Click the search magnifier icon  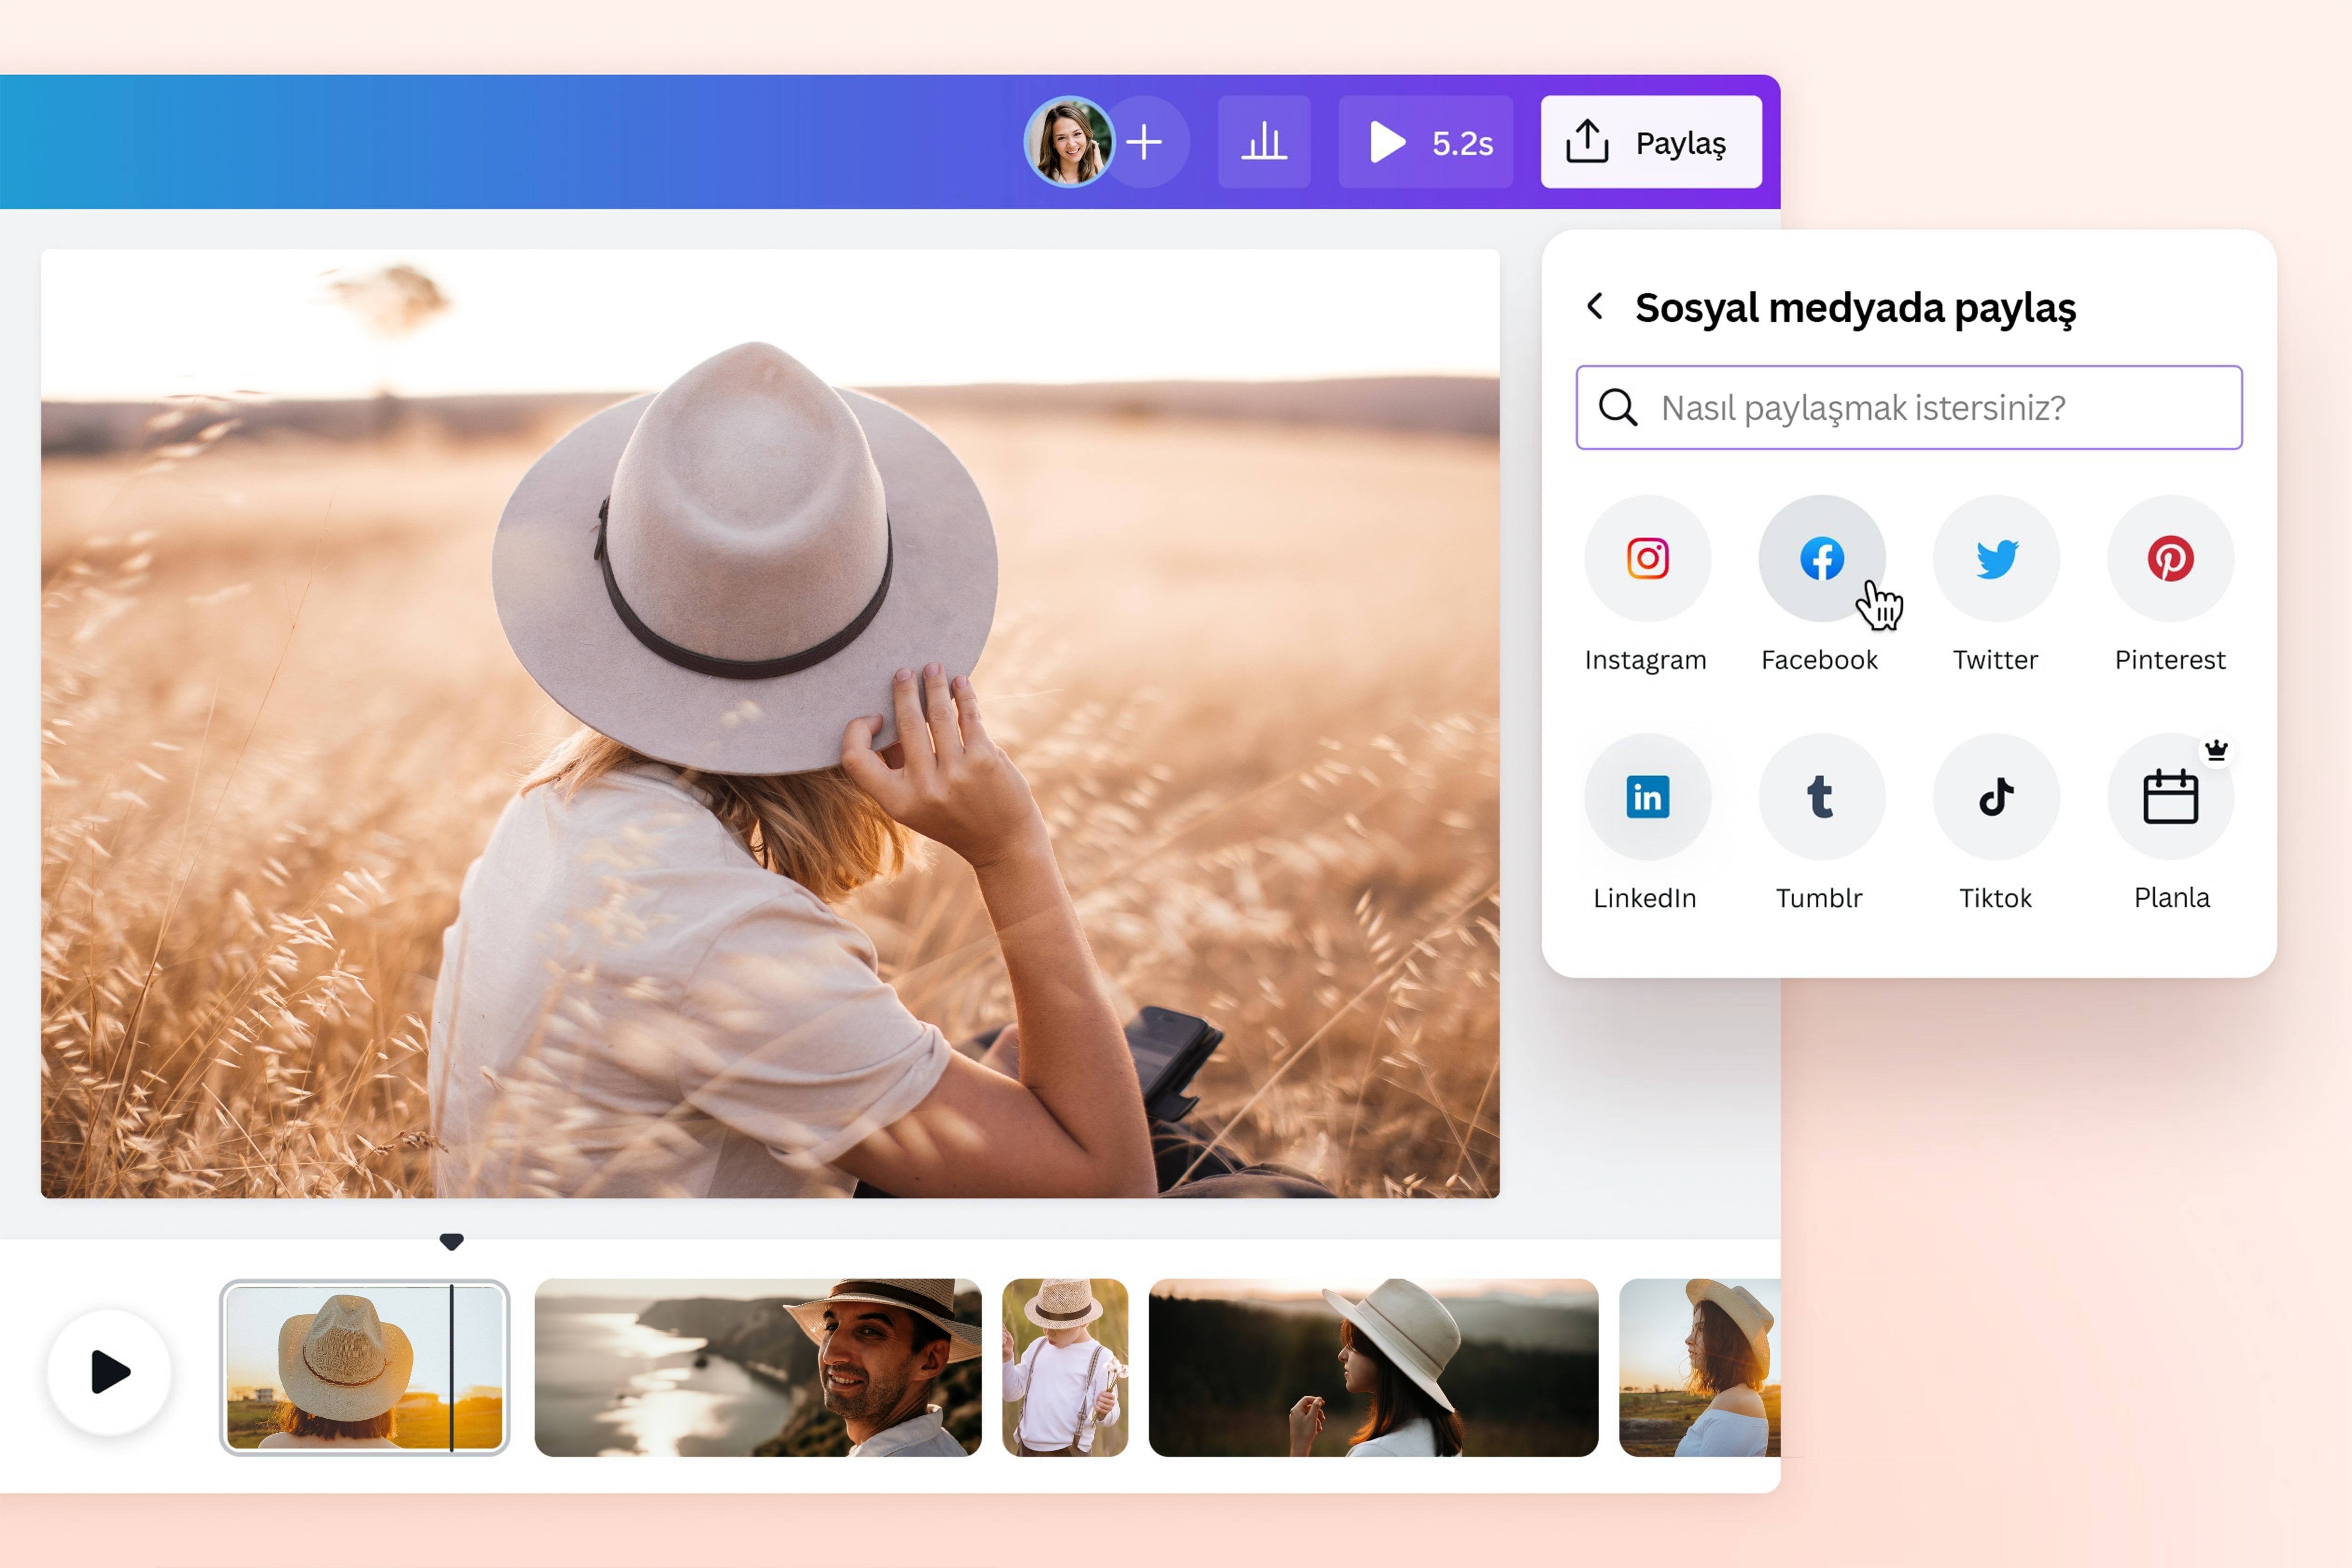[x=1617, y=407]
